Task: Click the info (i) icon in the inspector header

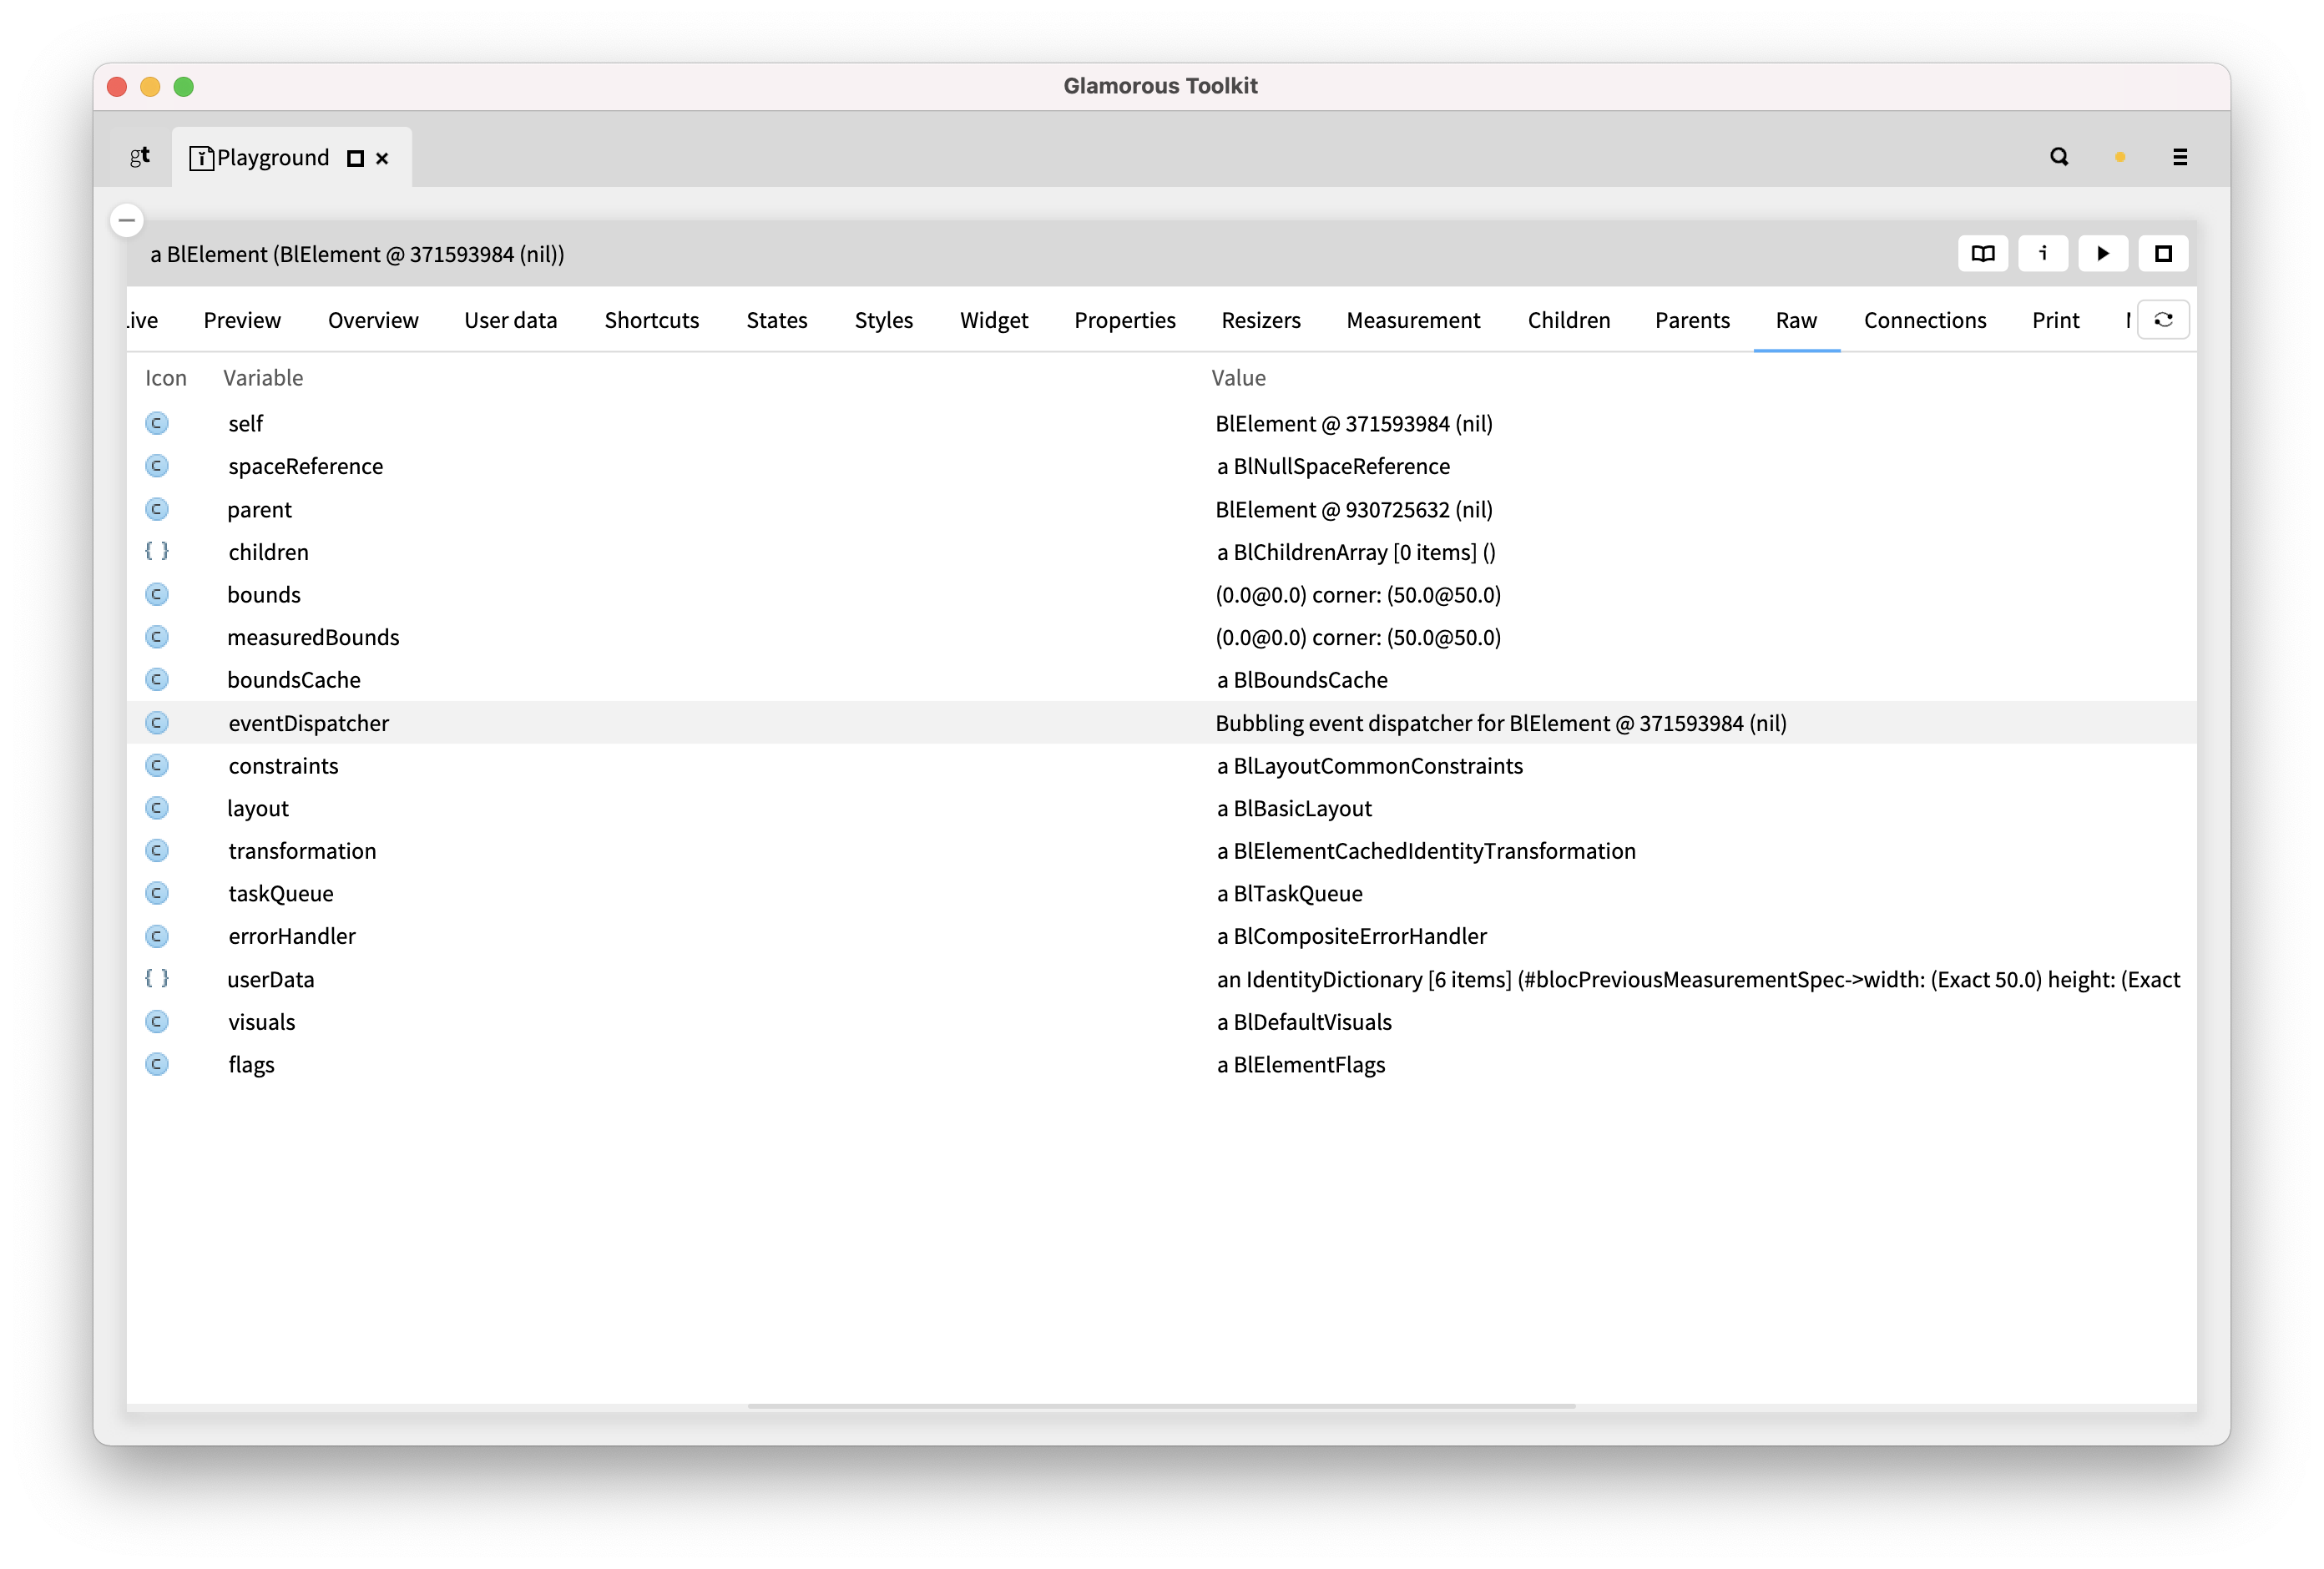Action: point(2043,253)
